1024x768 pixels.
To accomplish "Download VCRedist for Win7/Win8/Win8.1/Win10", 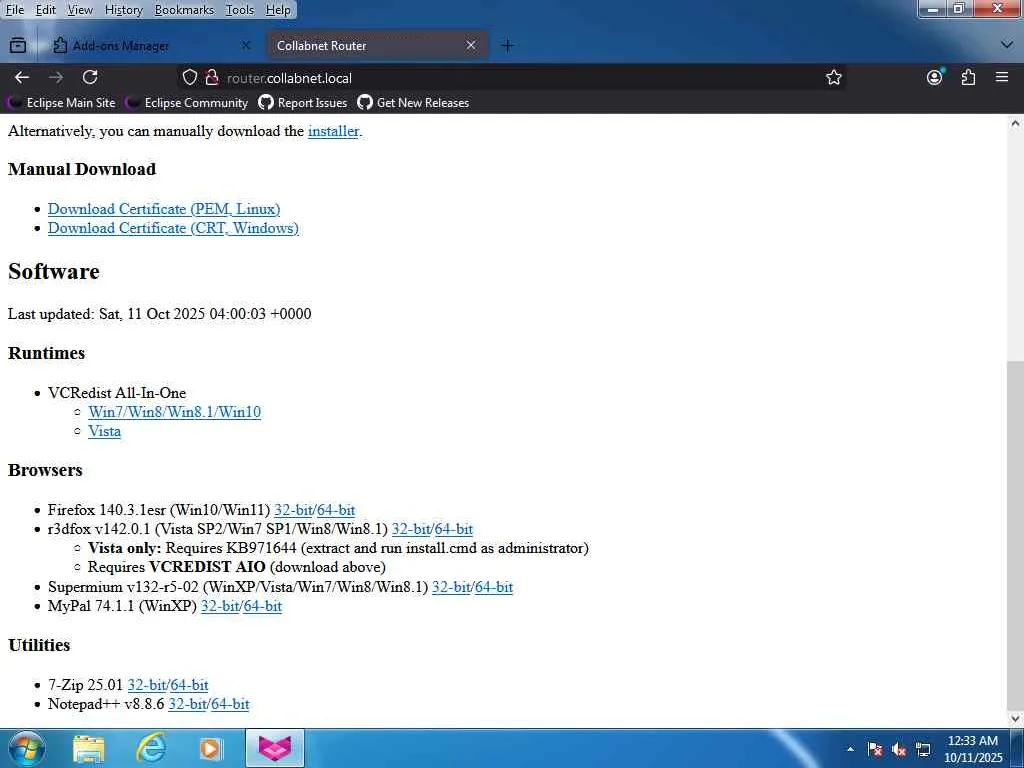I will click(x=174, y=412).
